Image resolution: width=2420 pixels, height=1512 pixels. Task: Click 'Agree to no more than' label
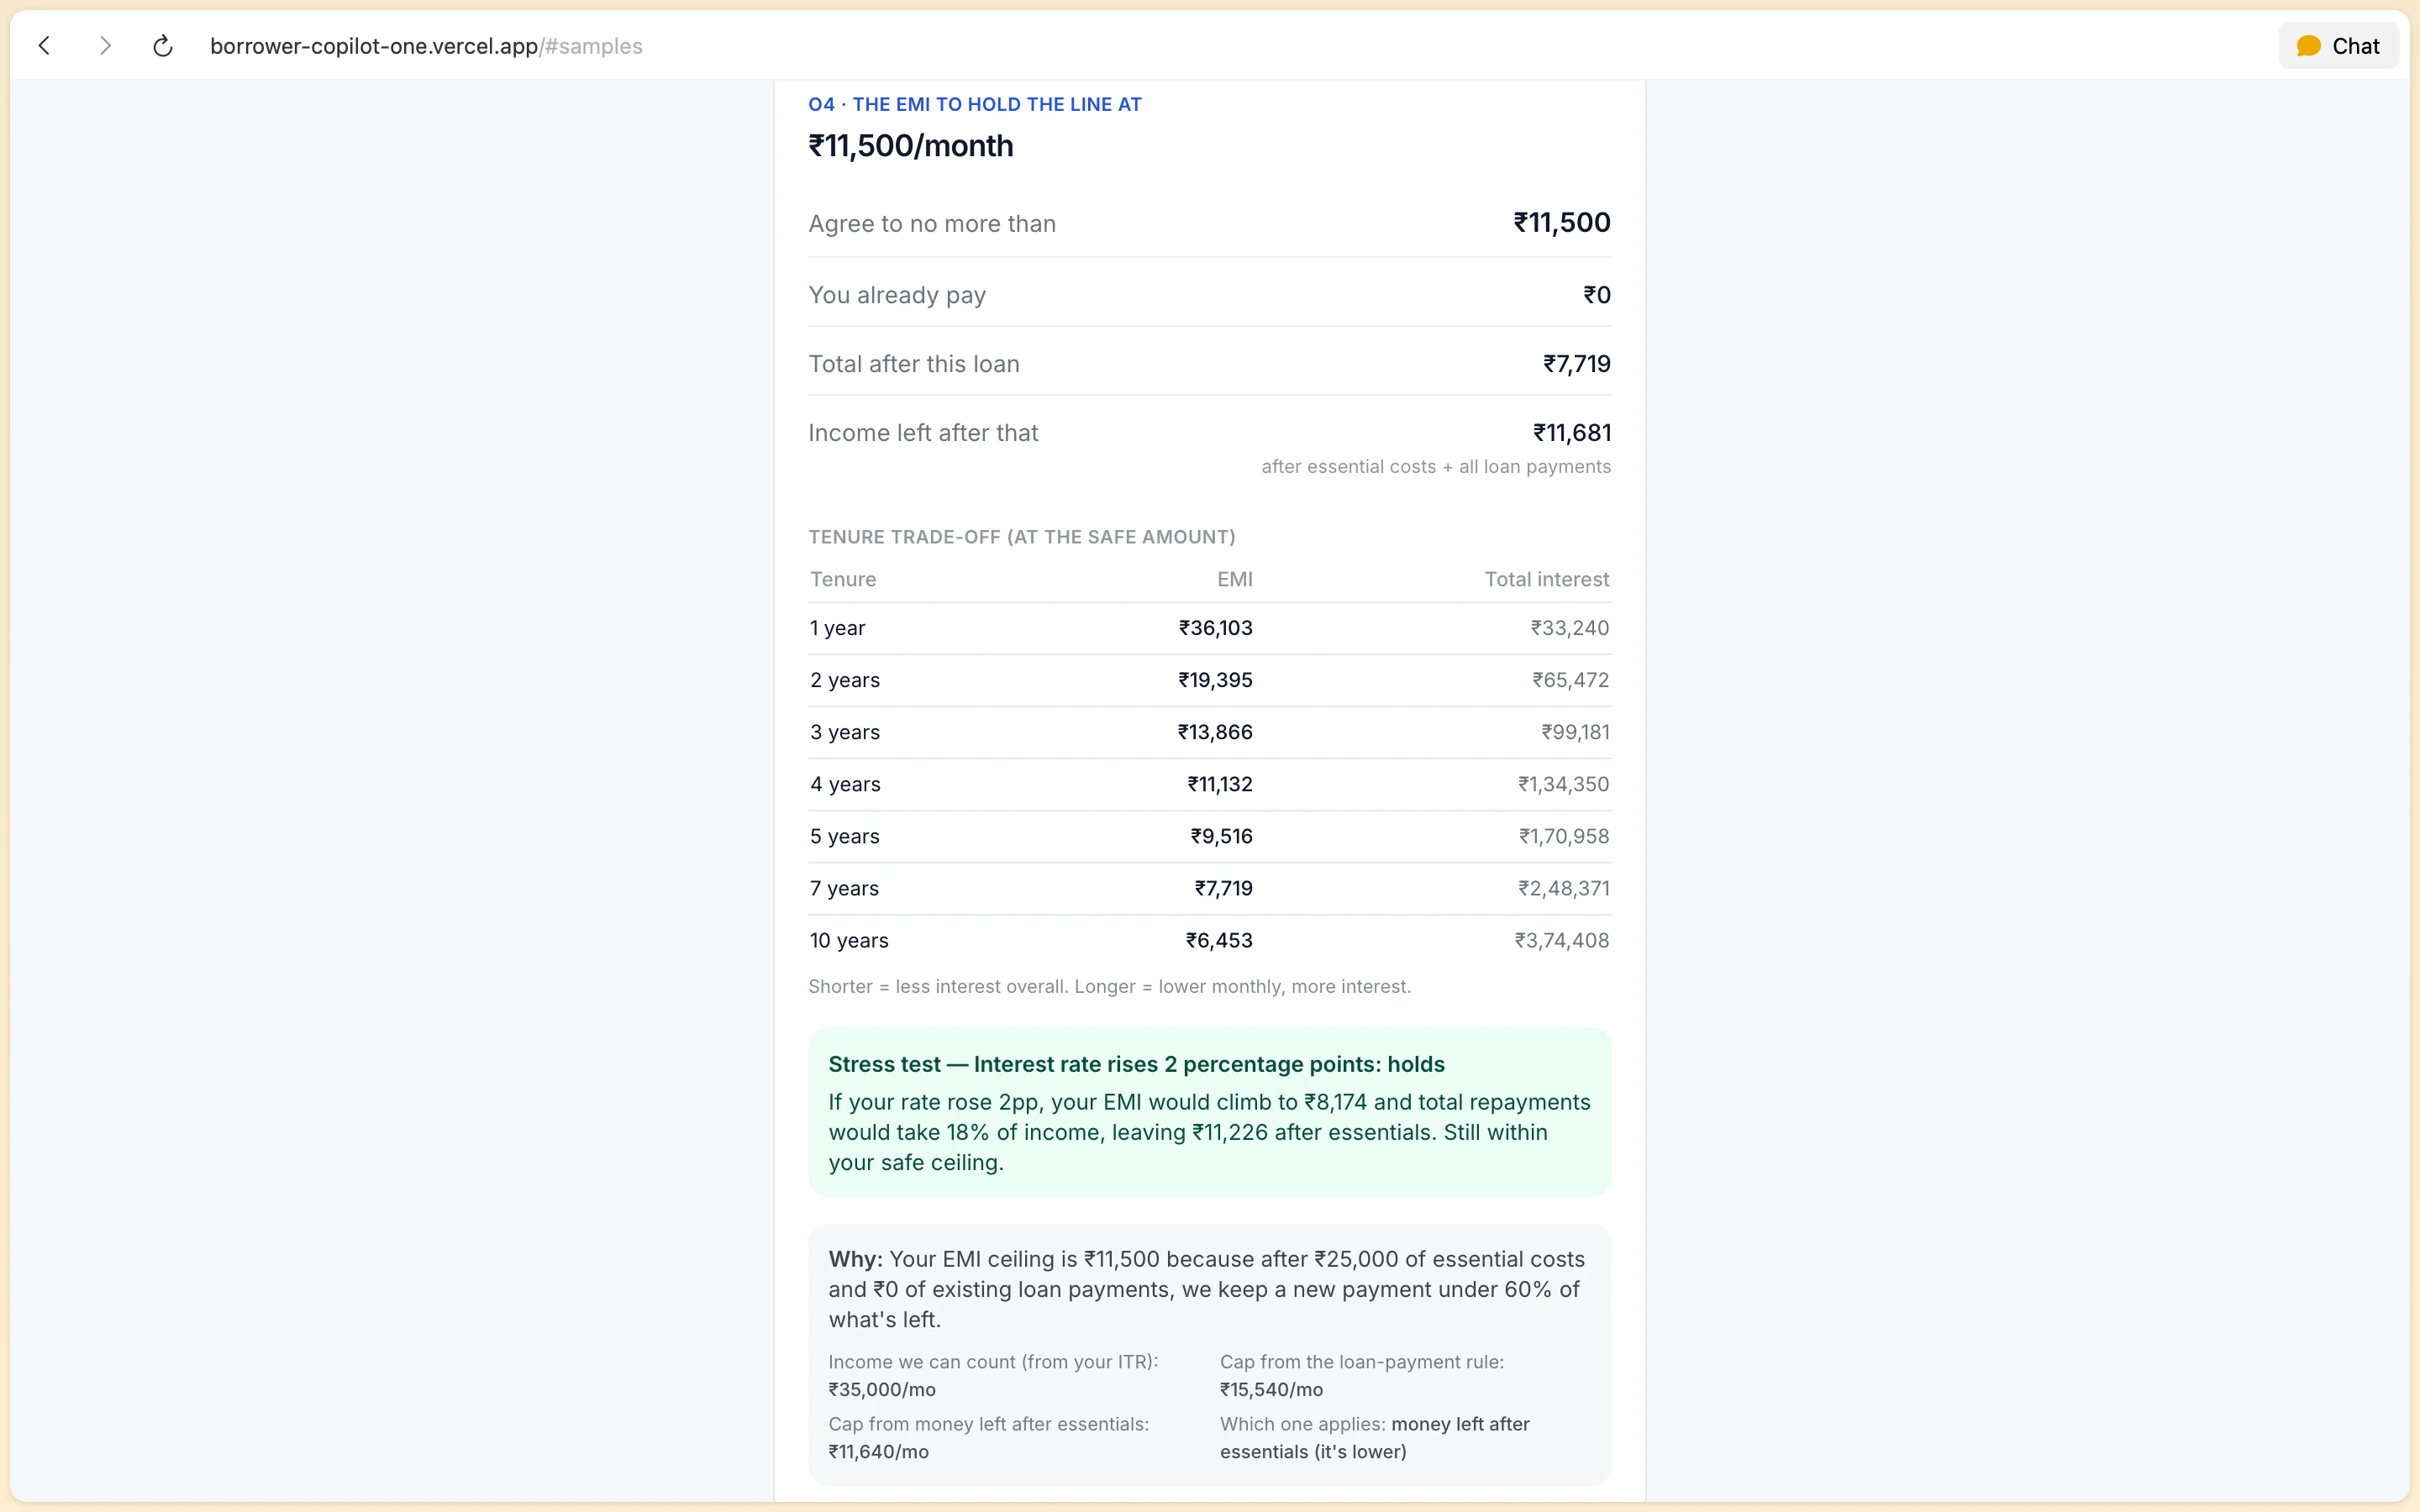932,224
